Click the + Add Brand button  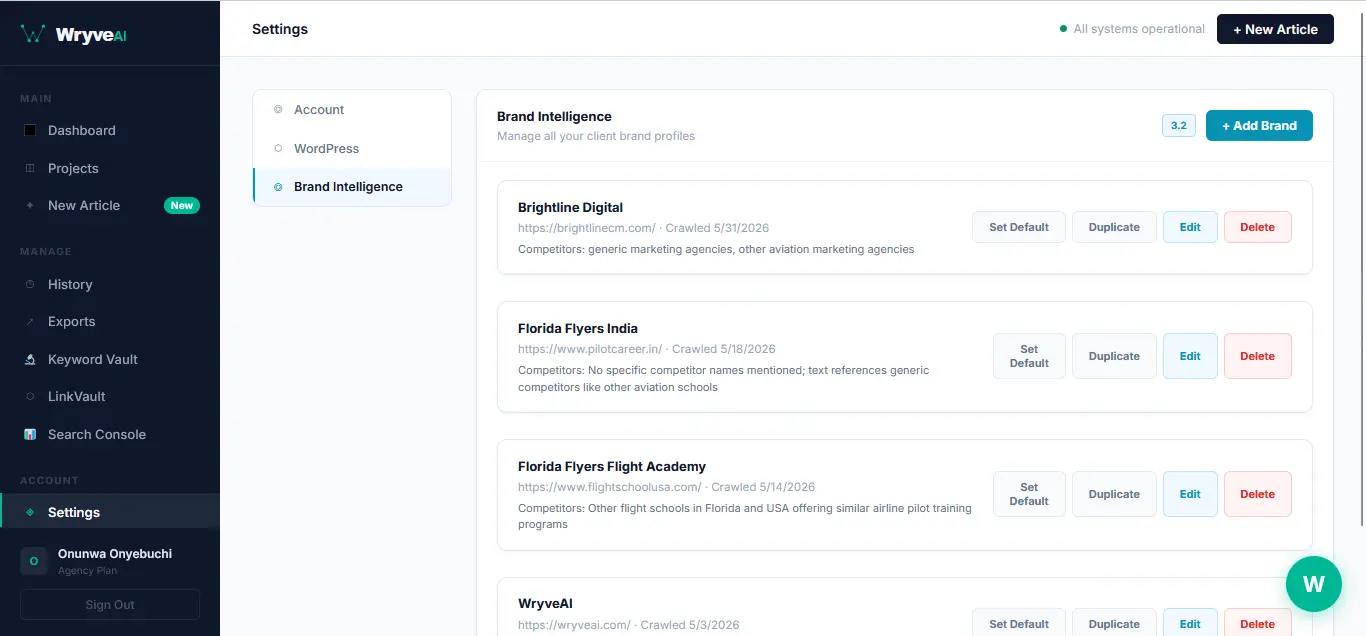(1259, 126)
